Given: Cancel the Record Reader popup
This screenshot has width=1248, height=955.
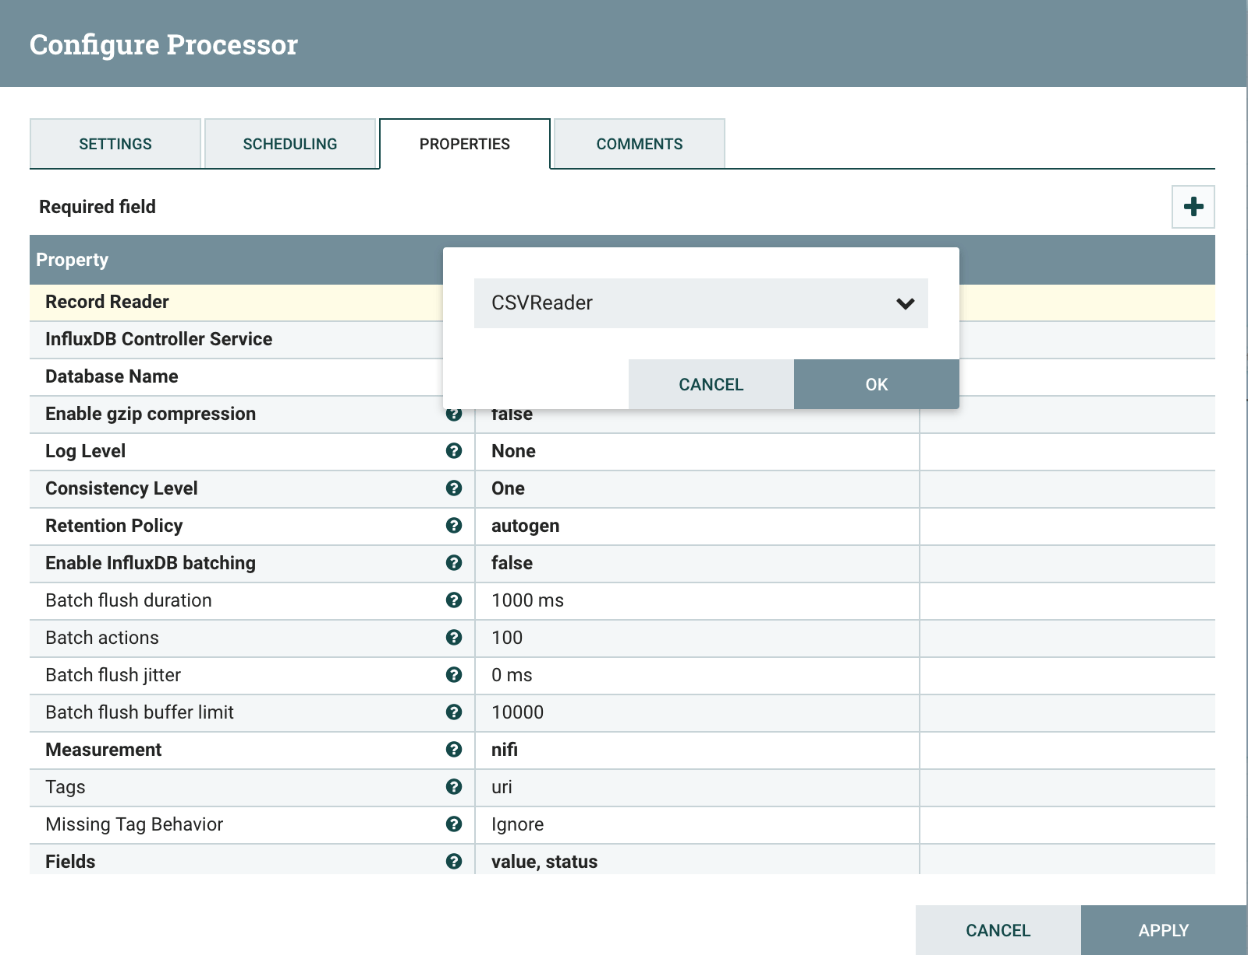Looking at the screenshot, I should (711, 385).
